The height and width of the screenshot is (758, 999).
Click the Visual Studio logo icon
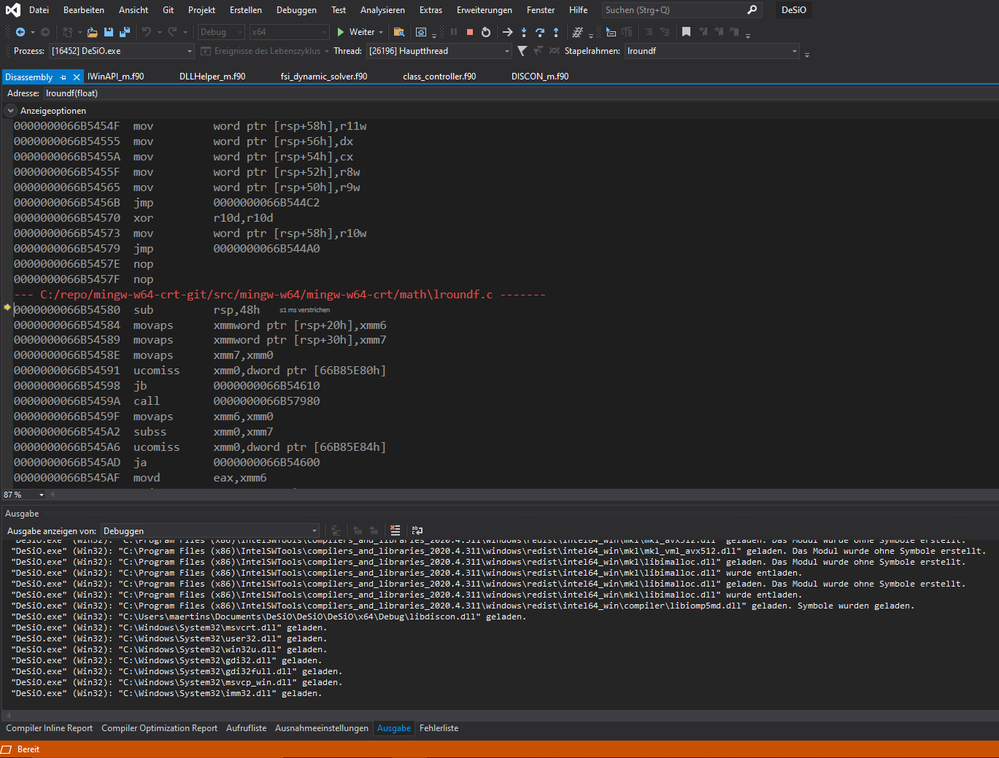tap(13, 10)
